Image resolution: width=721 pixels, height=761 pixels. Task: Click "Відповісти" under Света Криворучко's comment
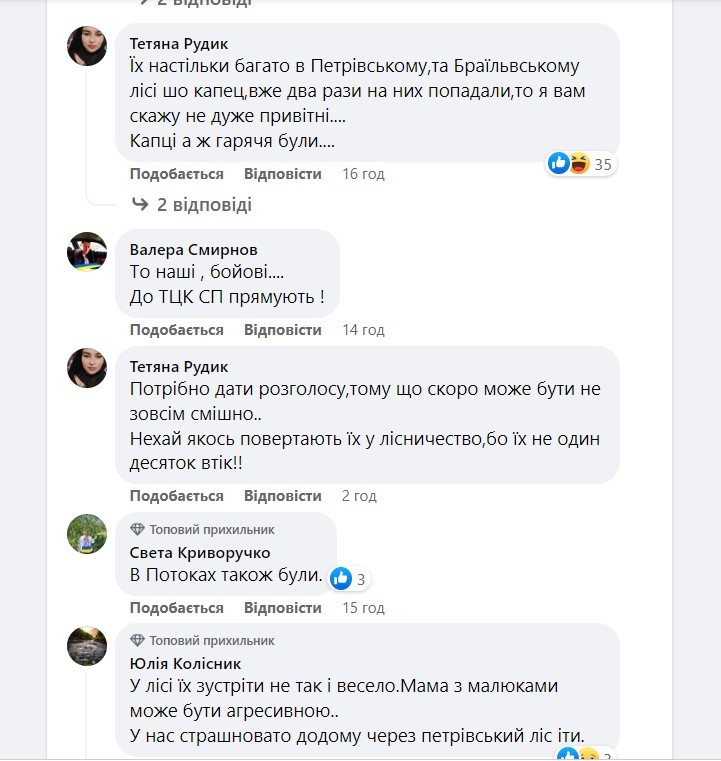[283, 608]
